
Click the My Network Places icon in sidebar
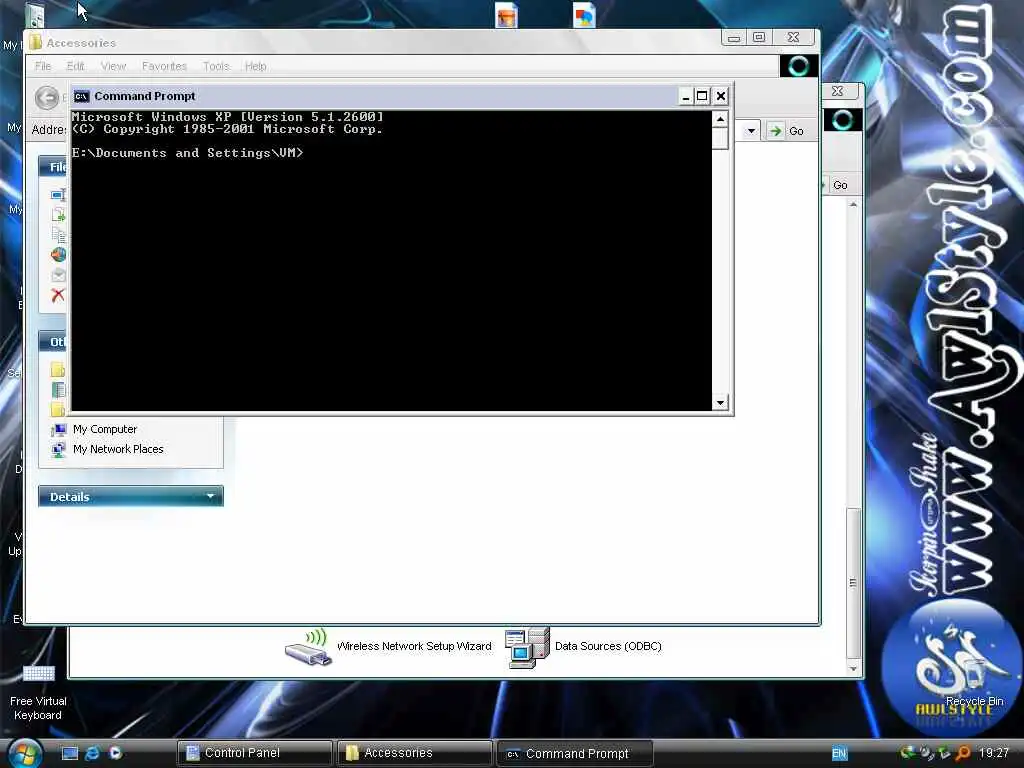coord(58,450)
